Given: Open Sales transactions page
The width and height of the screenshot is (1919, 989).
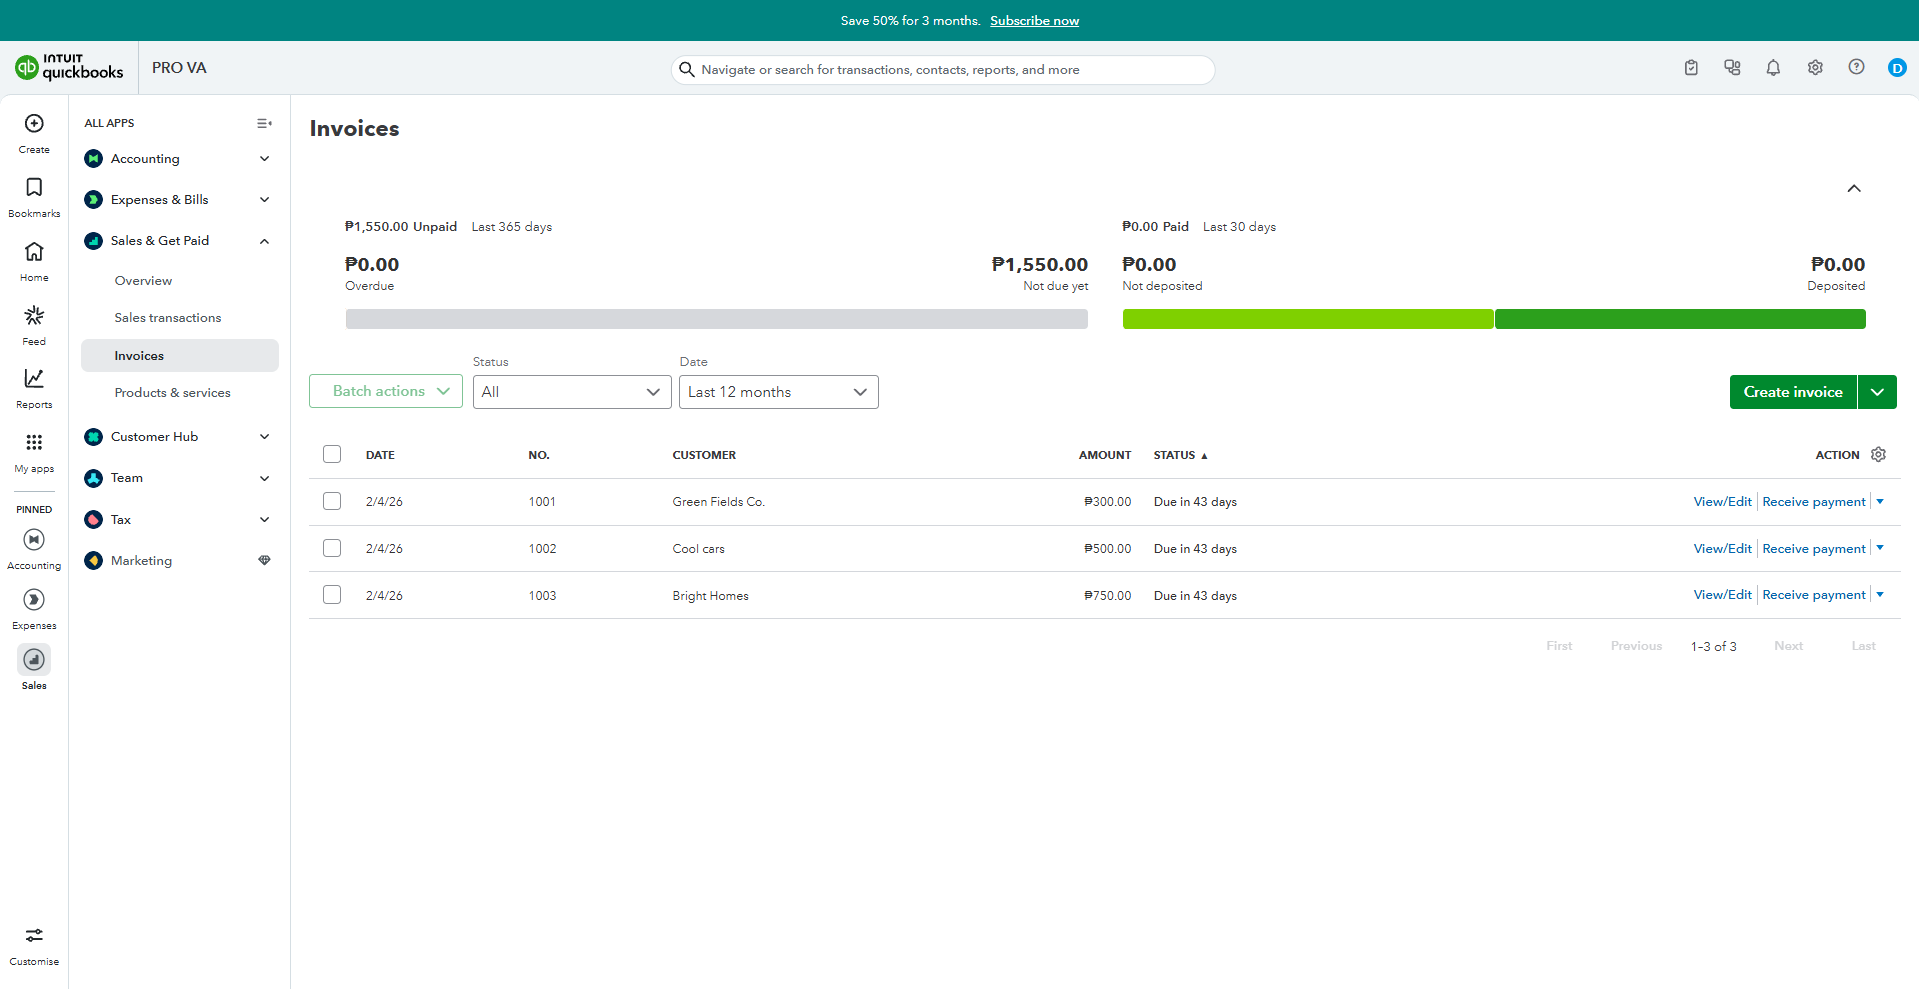Looking at the screenshot, I should click(168, 318).
